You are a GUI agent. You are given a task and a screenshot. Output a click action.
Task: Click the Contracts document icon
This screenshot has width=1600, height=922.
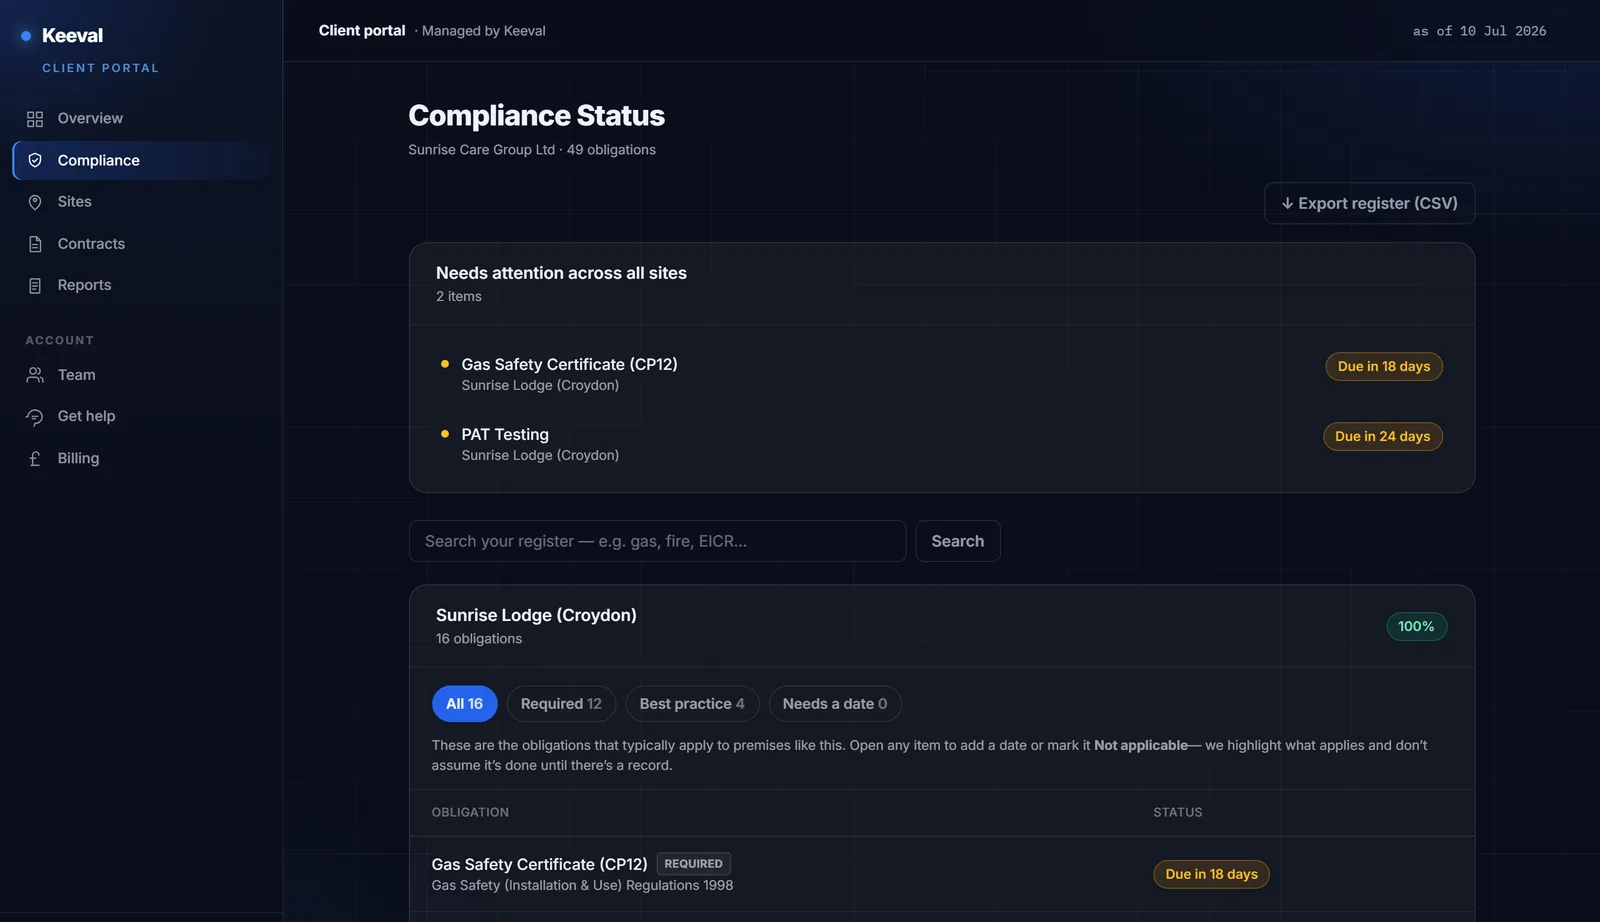pos(35,244)
